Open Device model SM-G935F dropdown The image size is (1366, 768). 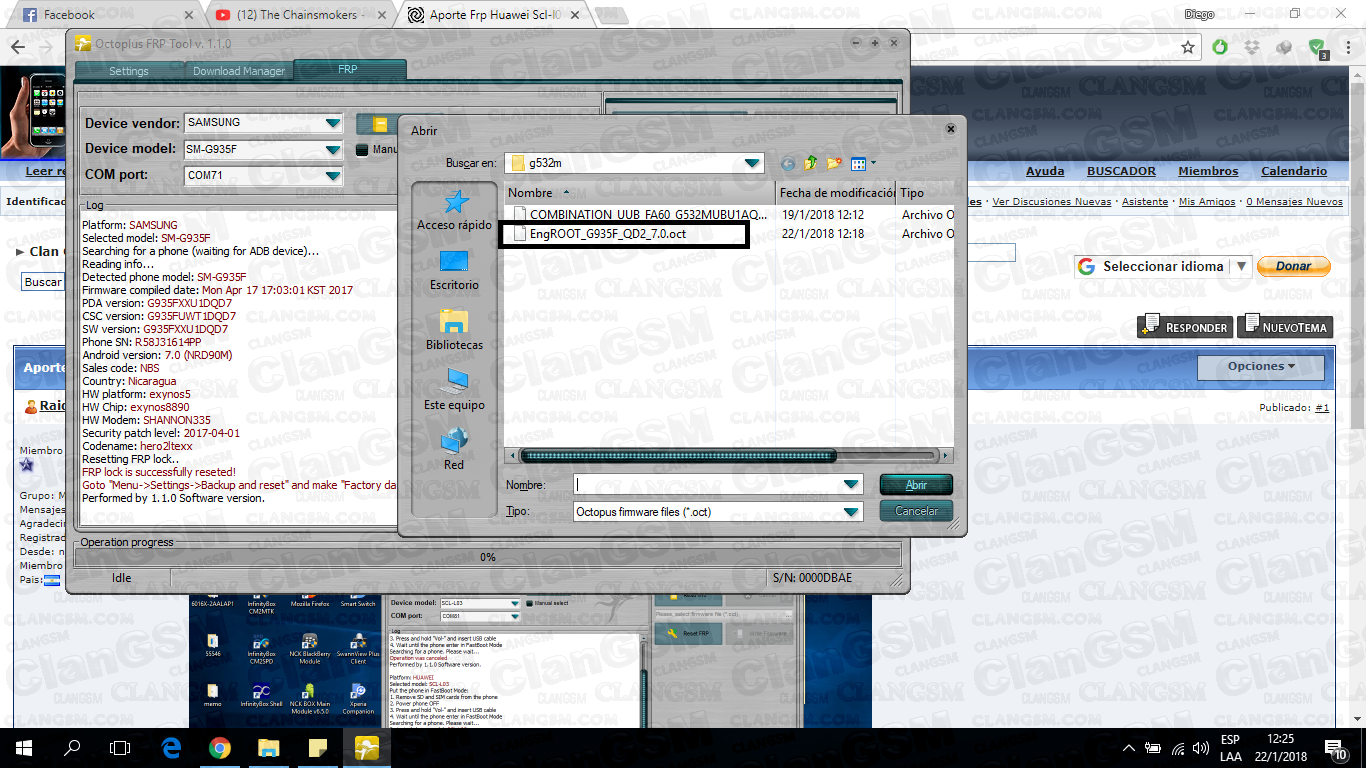(x=333, y=150)
